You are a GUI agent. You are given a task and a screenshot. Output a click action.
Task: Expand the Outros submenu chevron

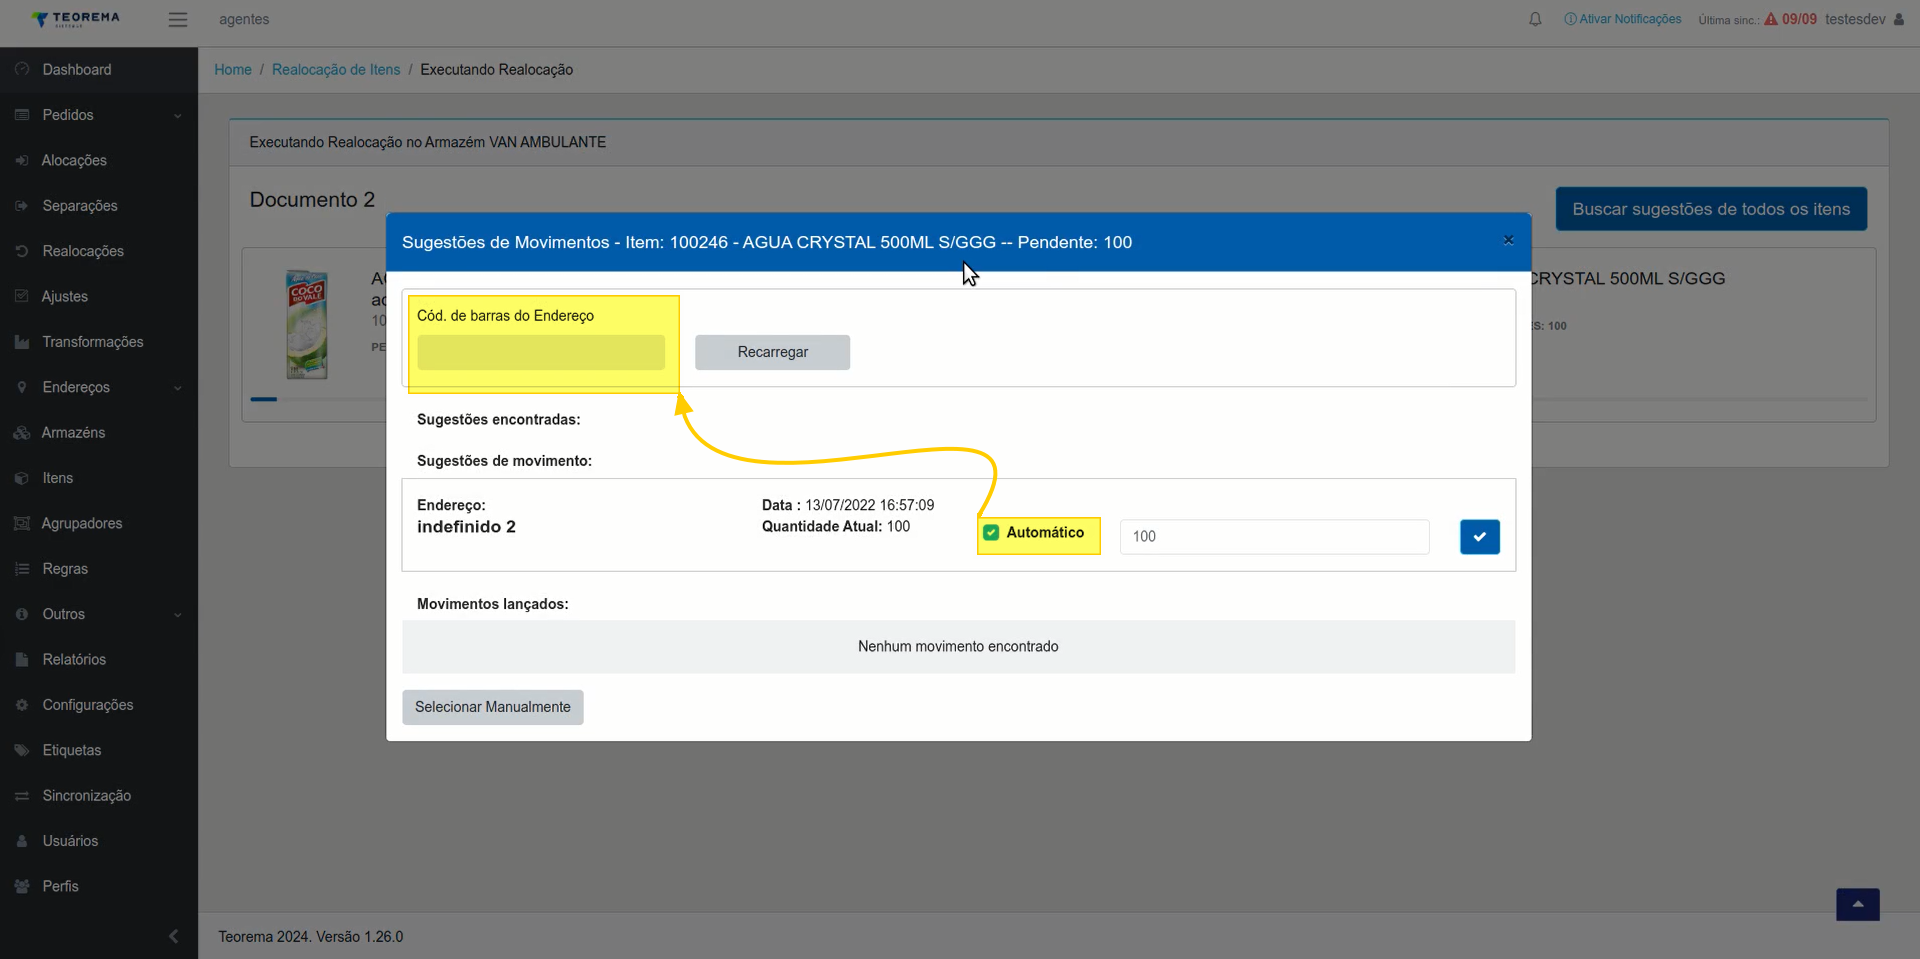click(x=178, y=615)
